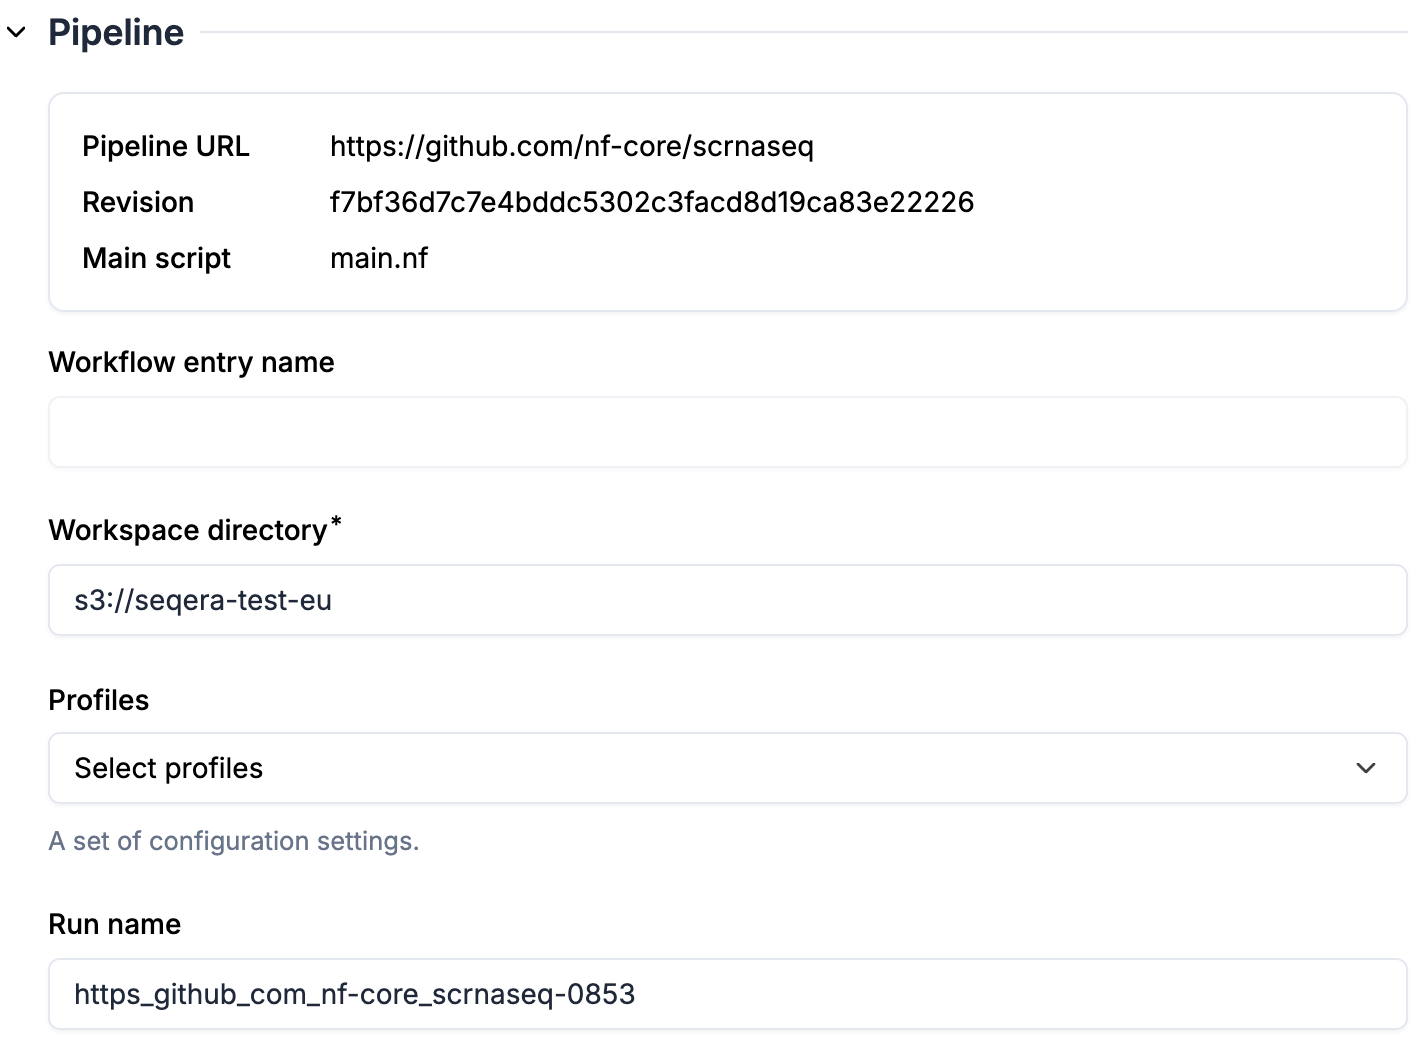Click the Profiles field label

coord(98,700)
